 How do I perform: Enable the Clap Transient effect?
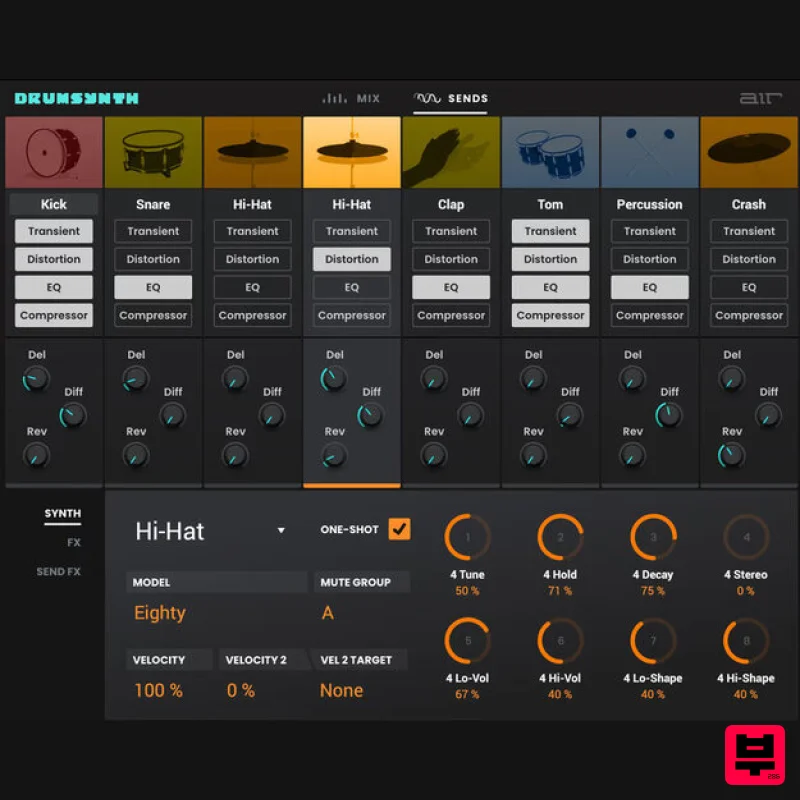(451, 231)
